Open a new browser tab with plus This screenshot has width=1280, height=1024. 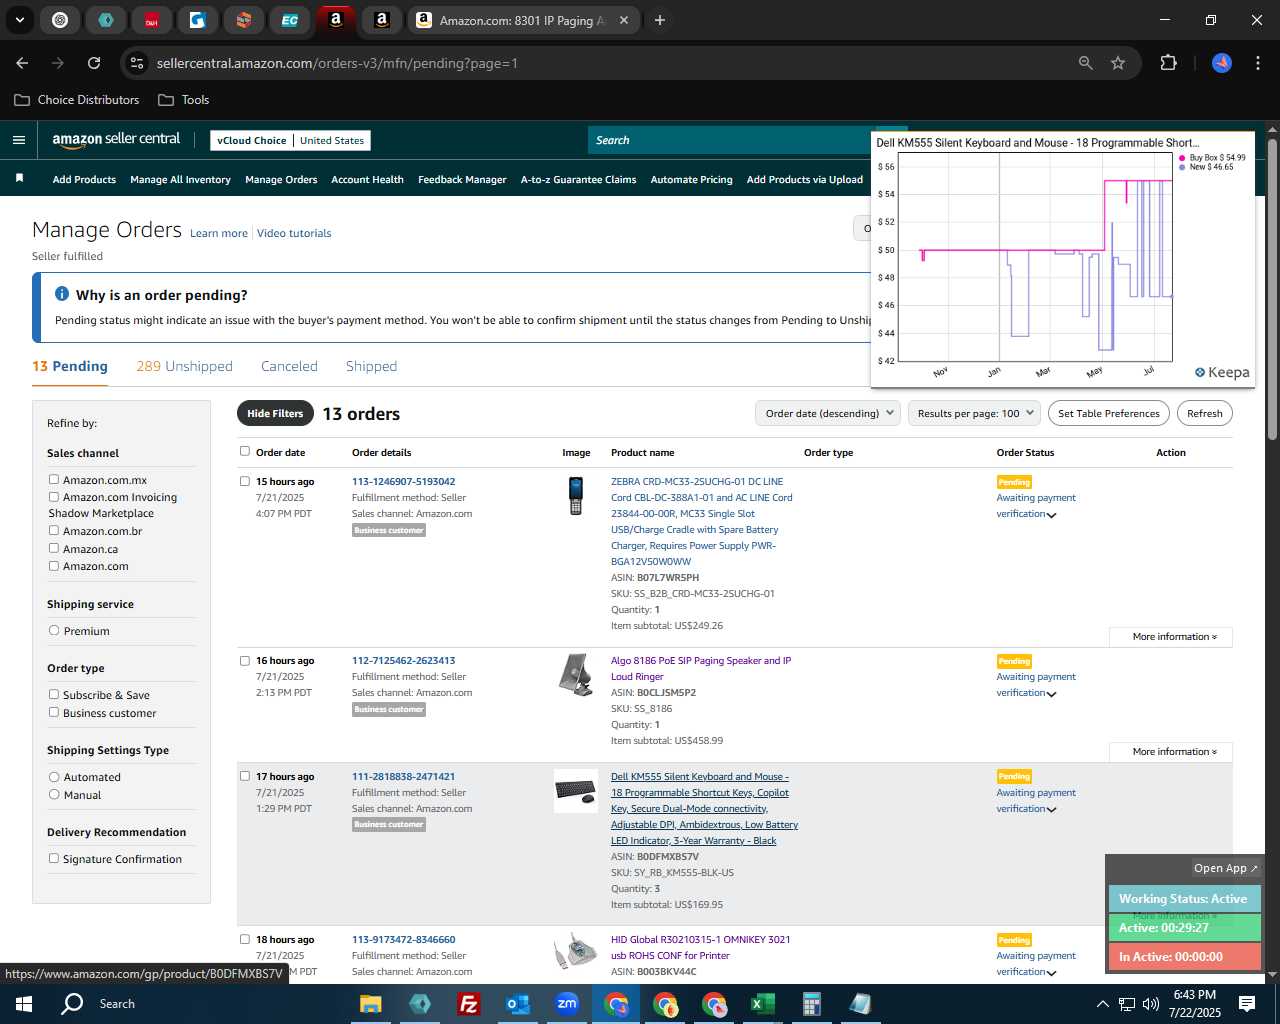point(660,20)
